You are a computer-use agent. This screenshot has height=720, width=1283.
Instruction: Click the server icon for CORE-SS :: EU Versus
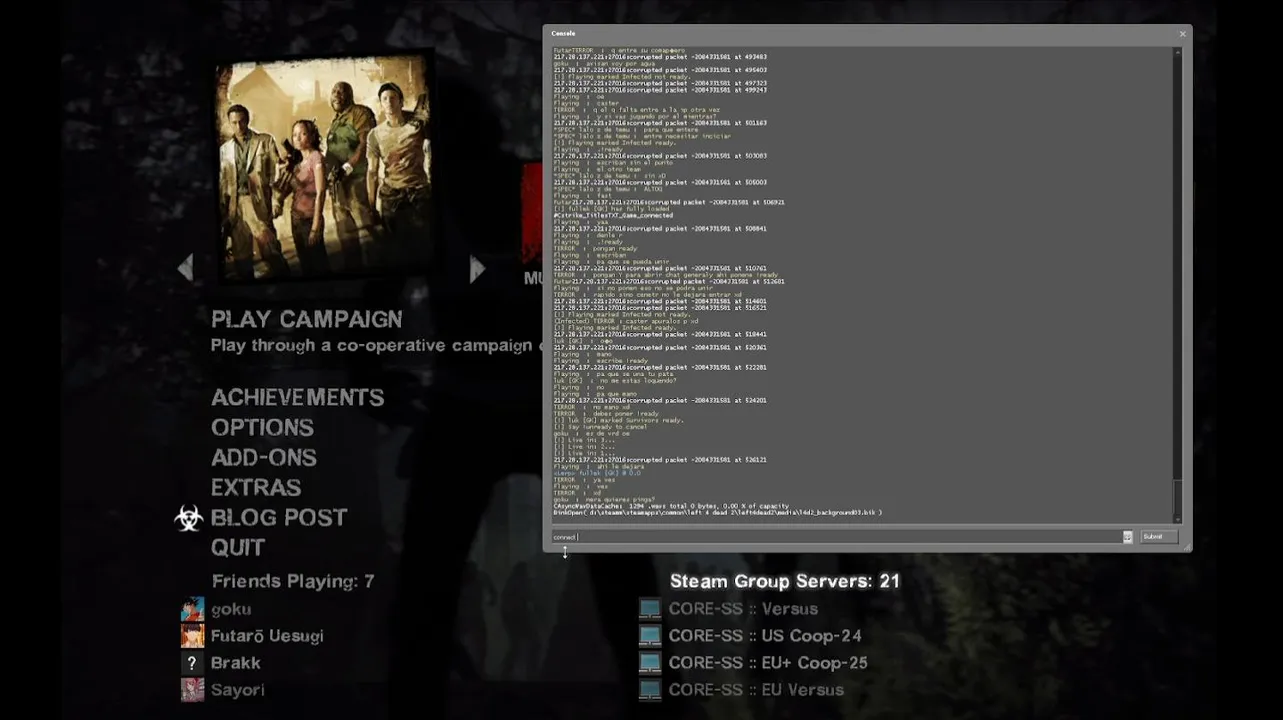click(650, 690)
